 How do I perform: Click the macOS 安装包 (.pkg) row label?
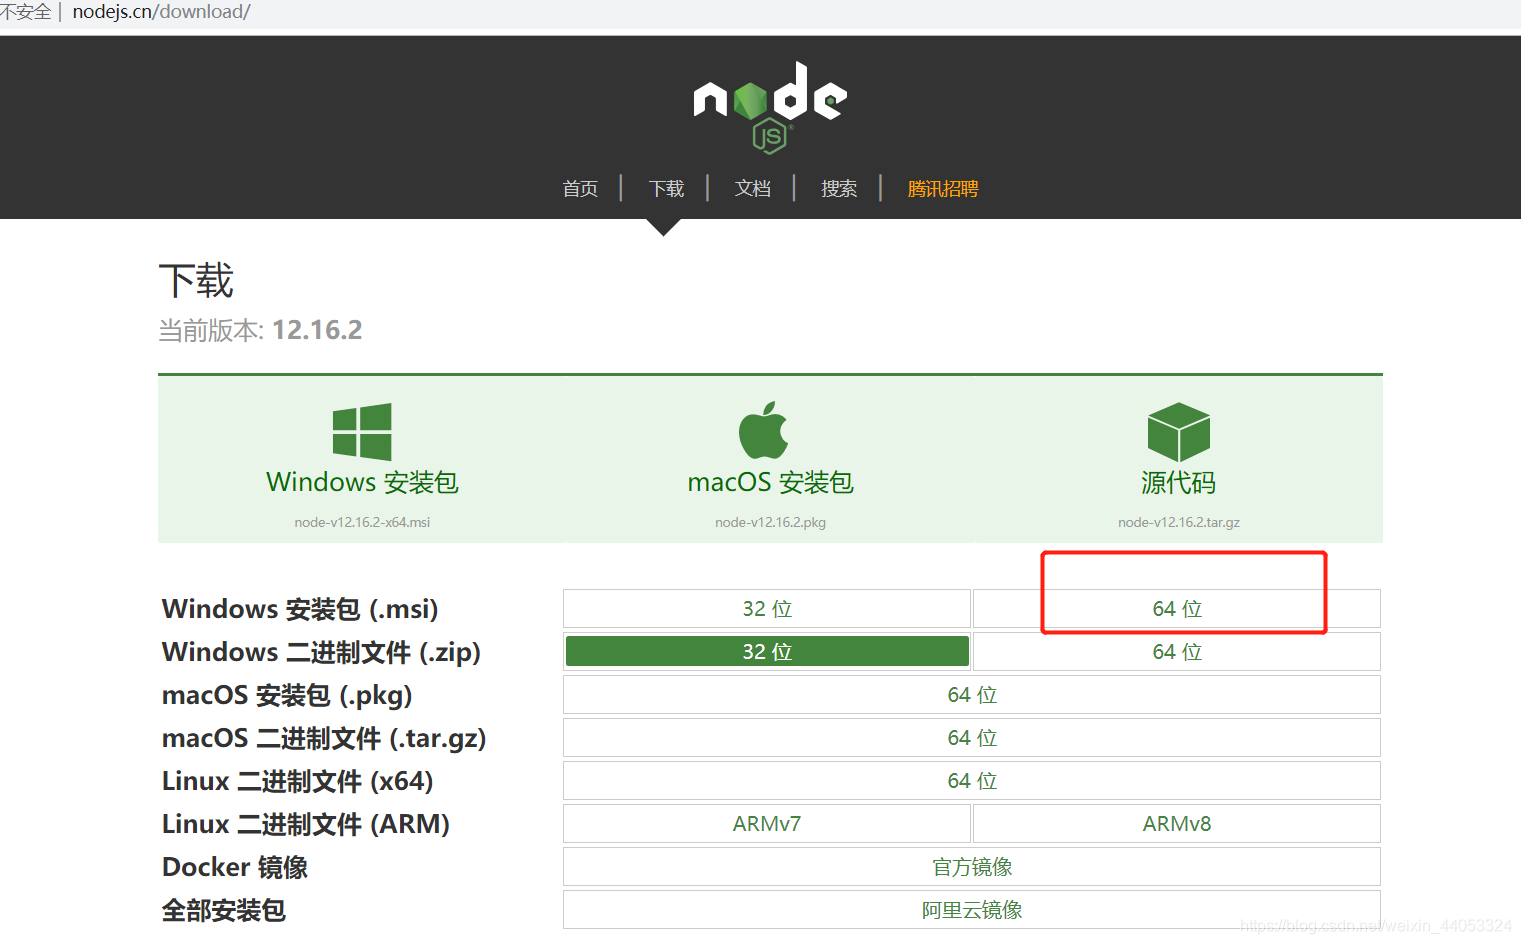click(x=287, y=695)
